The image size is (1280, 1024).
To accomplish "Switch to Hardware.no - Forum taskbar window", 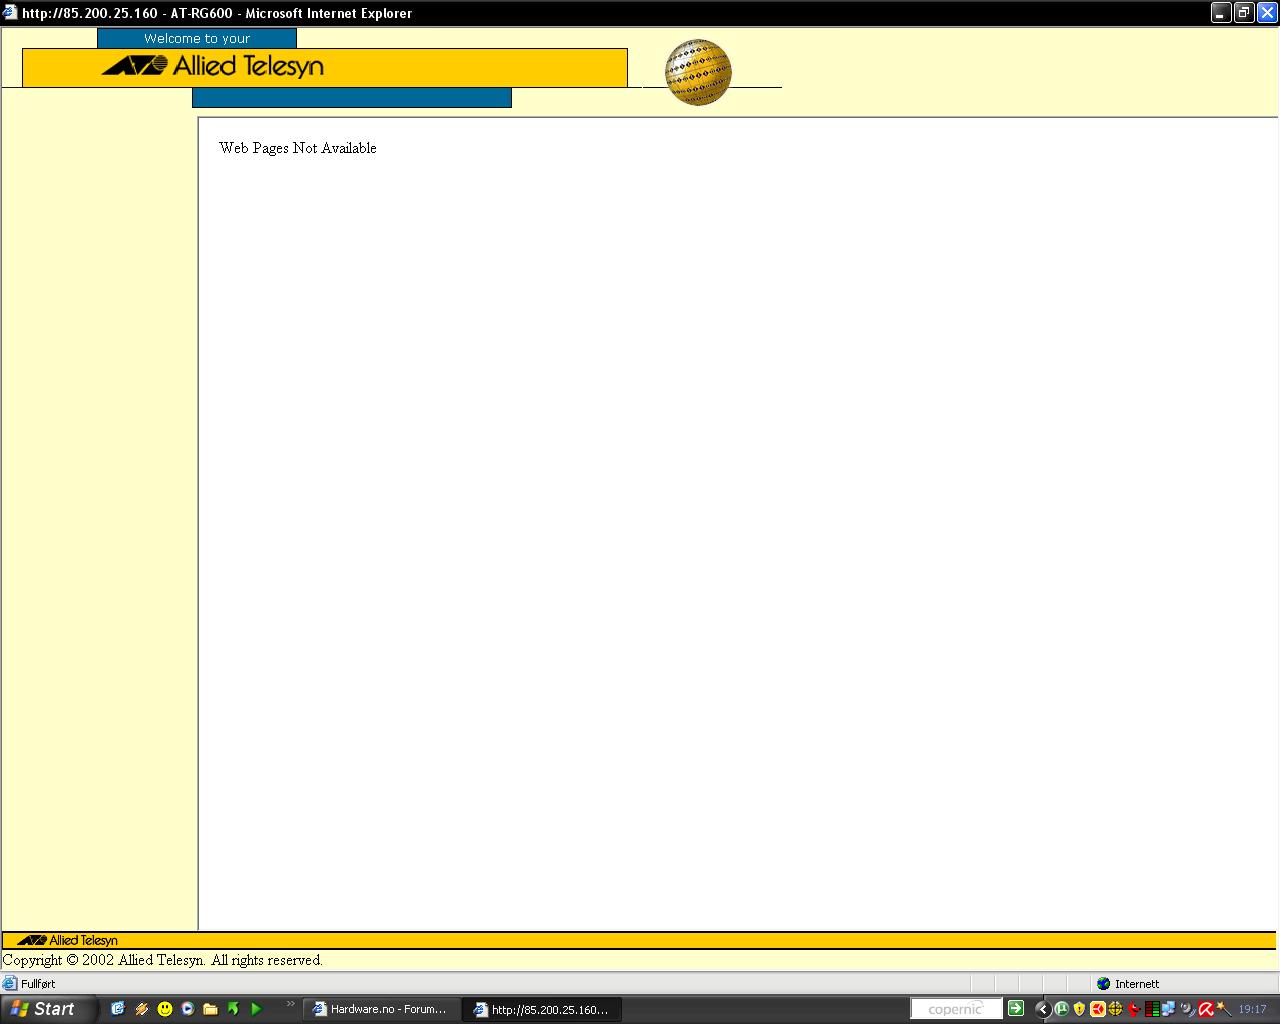I will coord(382,1009).
